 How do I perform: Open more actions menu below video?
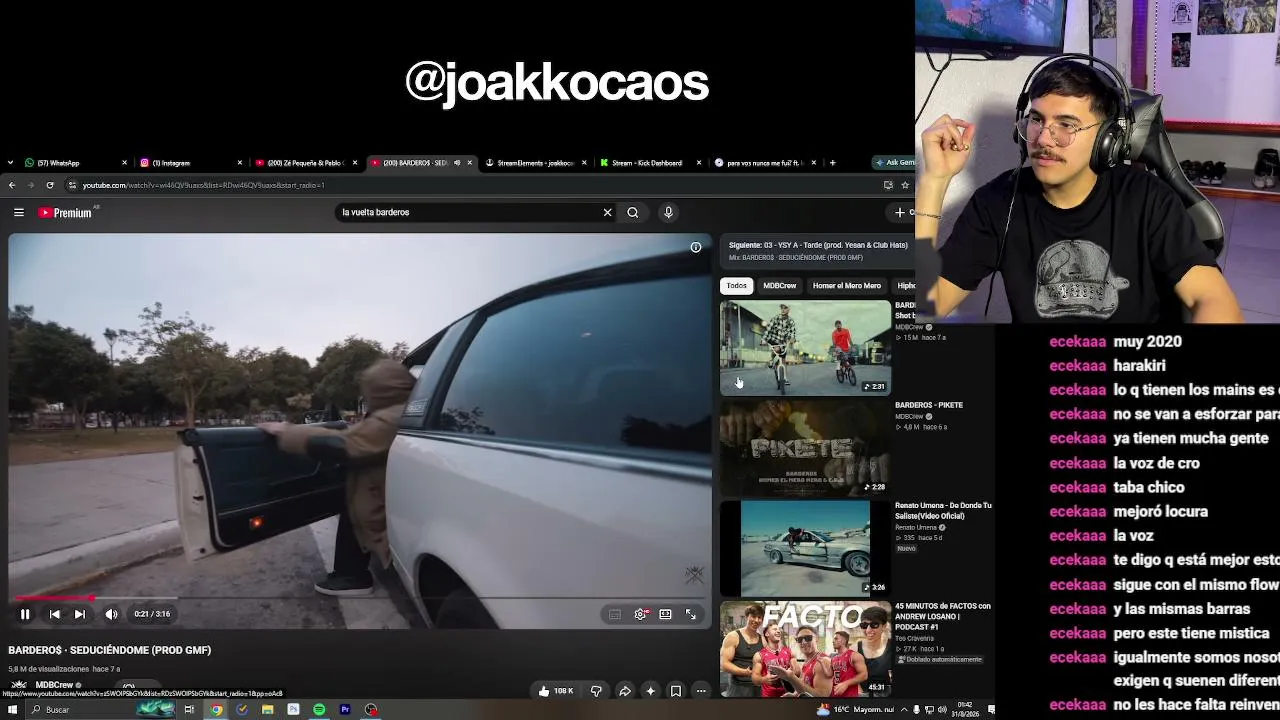(x=701, y=691)
